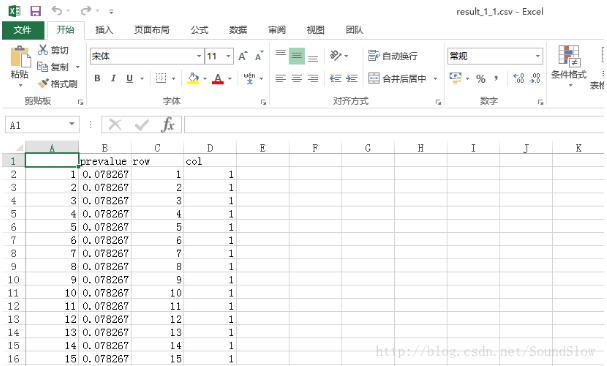Open font name dropdown (宋体)
Screen dimensions: 607x366
point(199,56)
